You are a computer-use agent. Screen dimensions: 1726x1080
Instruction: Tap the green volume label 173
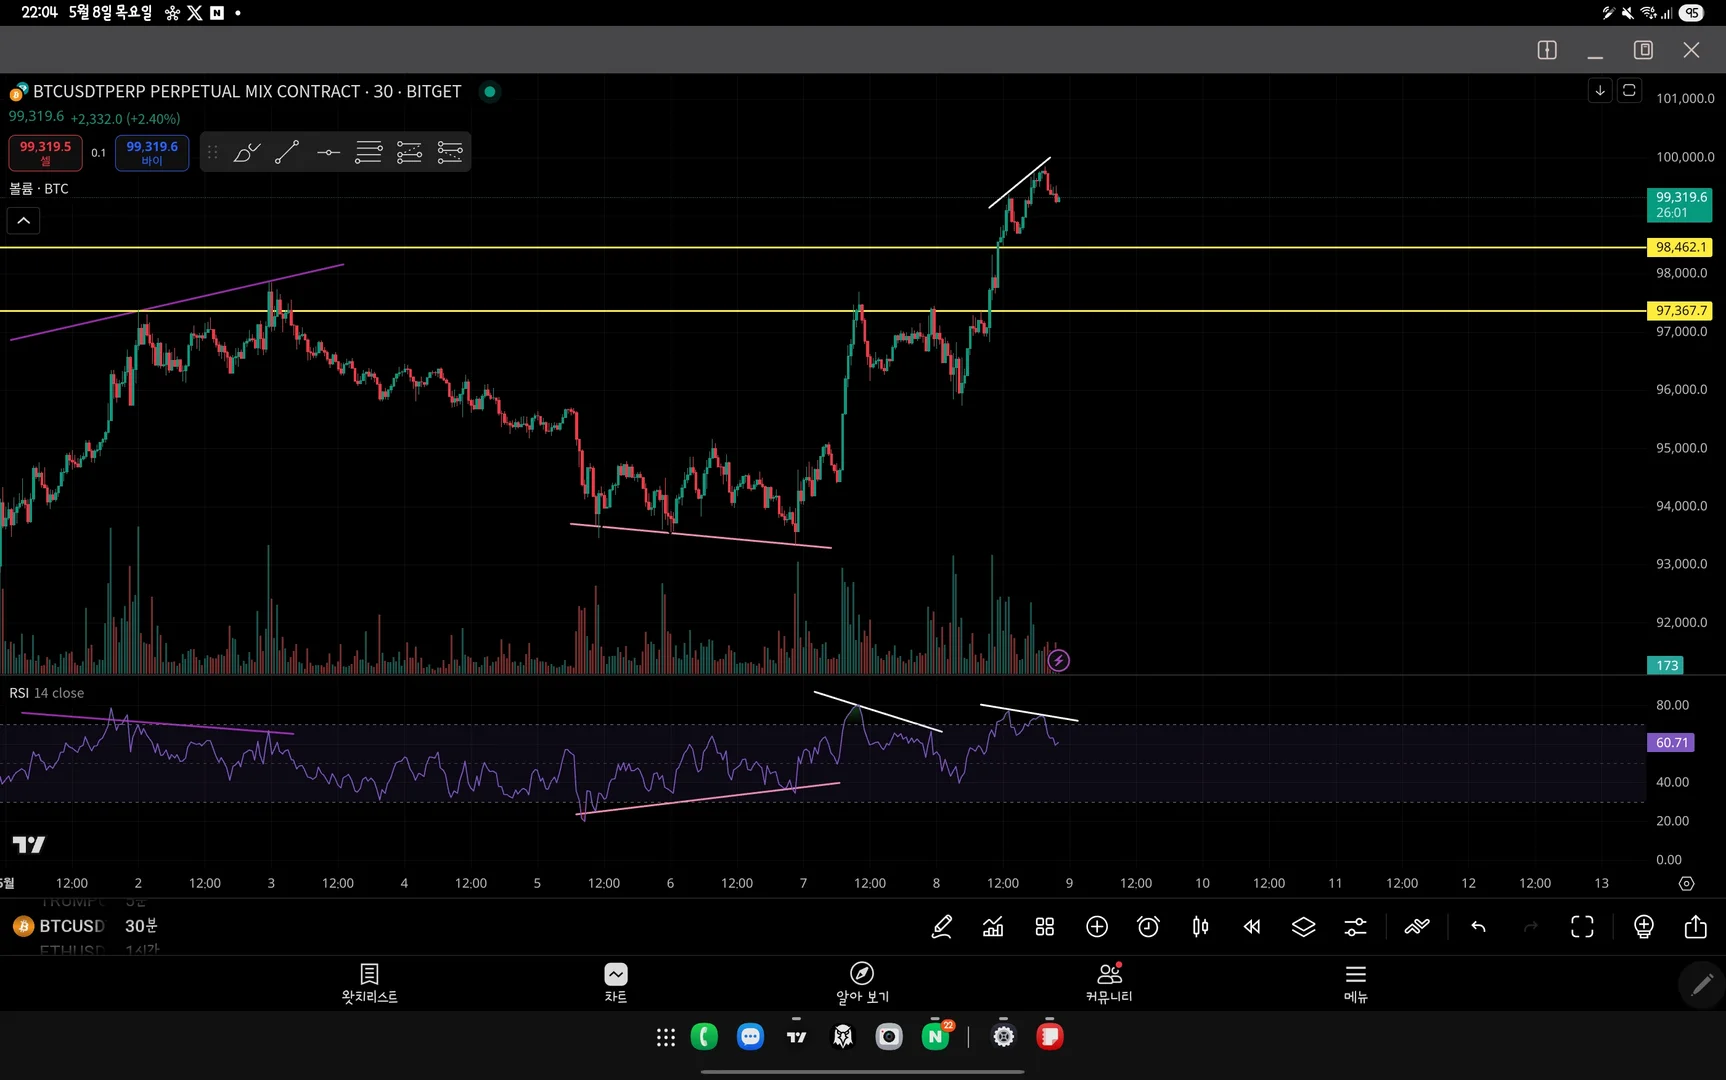[x=1665, y=665]
